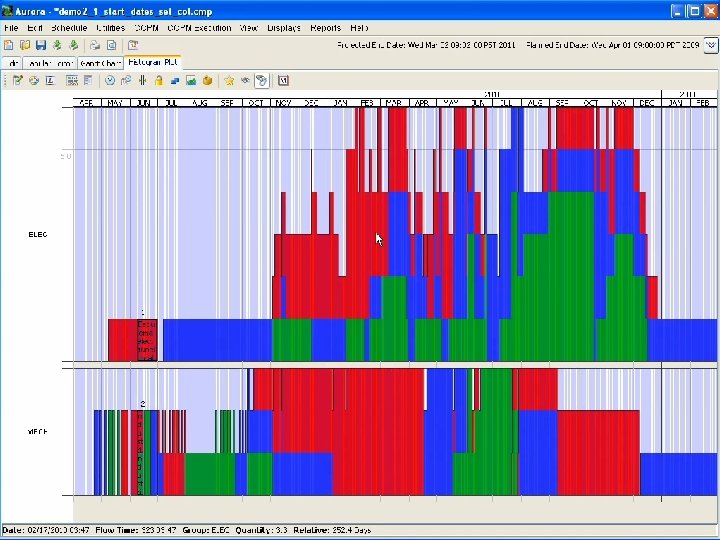Click the final boxed icon in the plot toolbar

pyautogui.click(x=283, y=81)
